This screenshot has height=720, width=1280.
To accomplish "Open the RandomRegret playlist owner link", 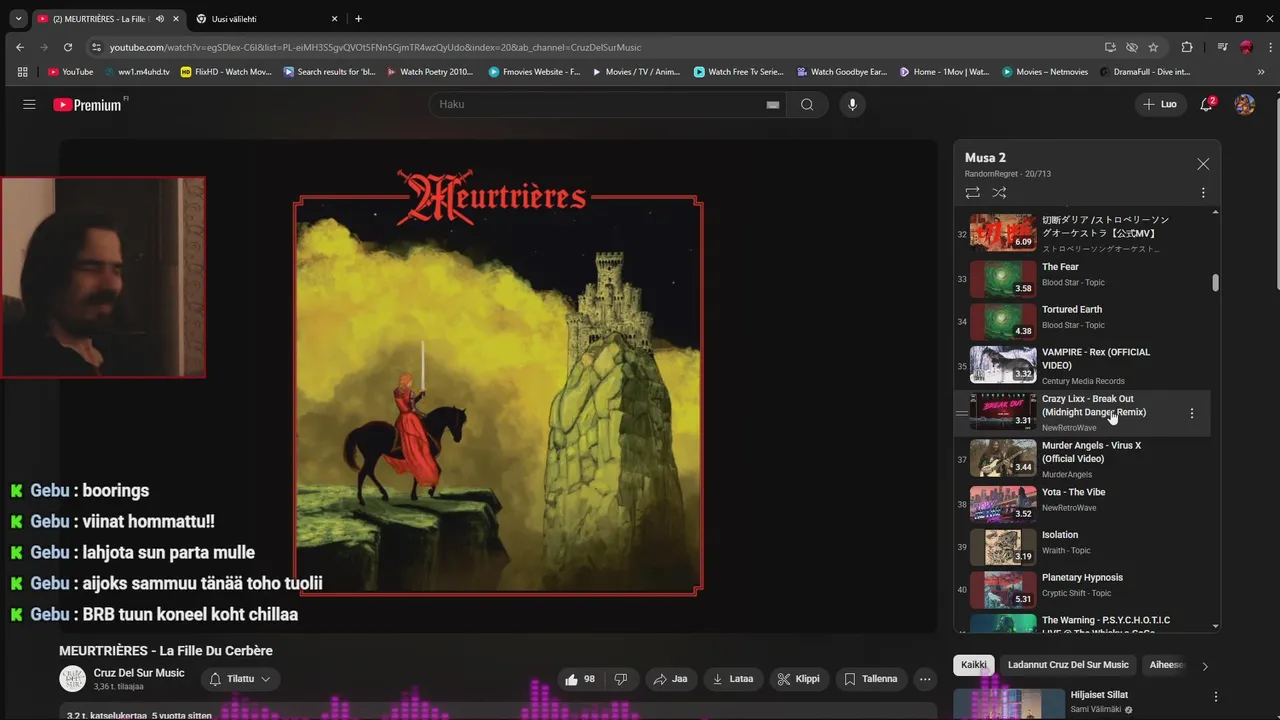I will coord(992,174).
